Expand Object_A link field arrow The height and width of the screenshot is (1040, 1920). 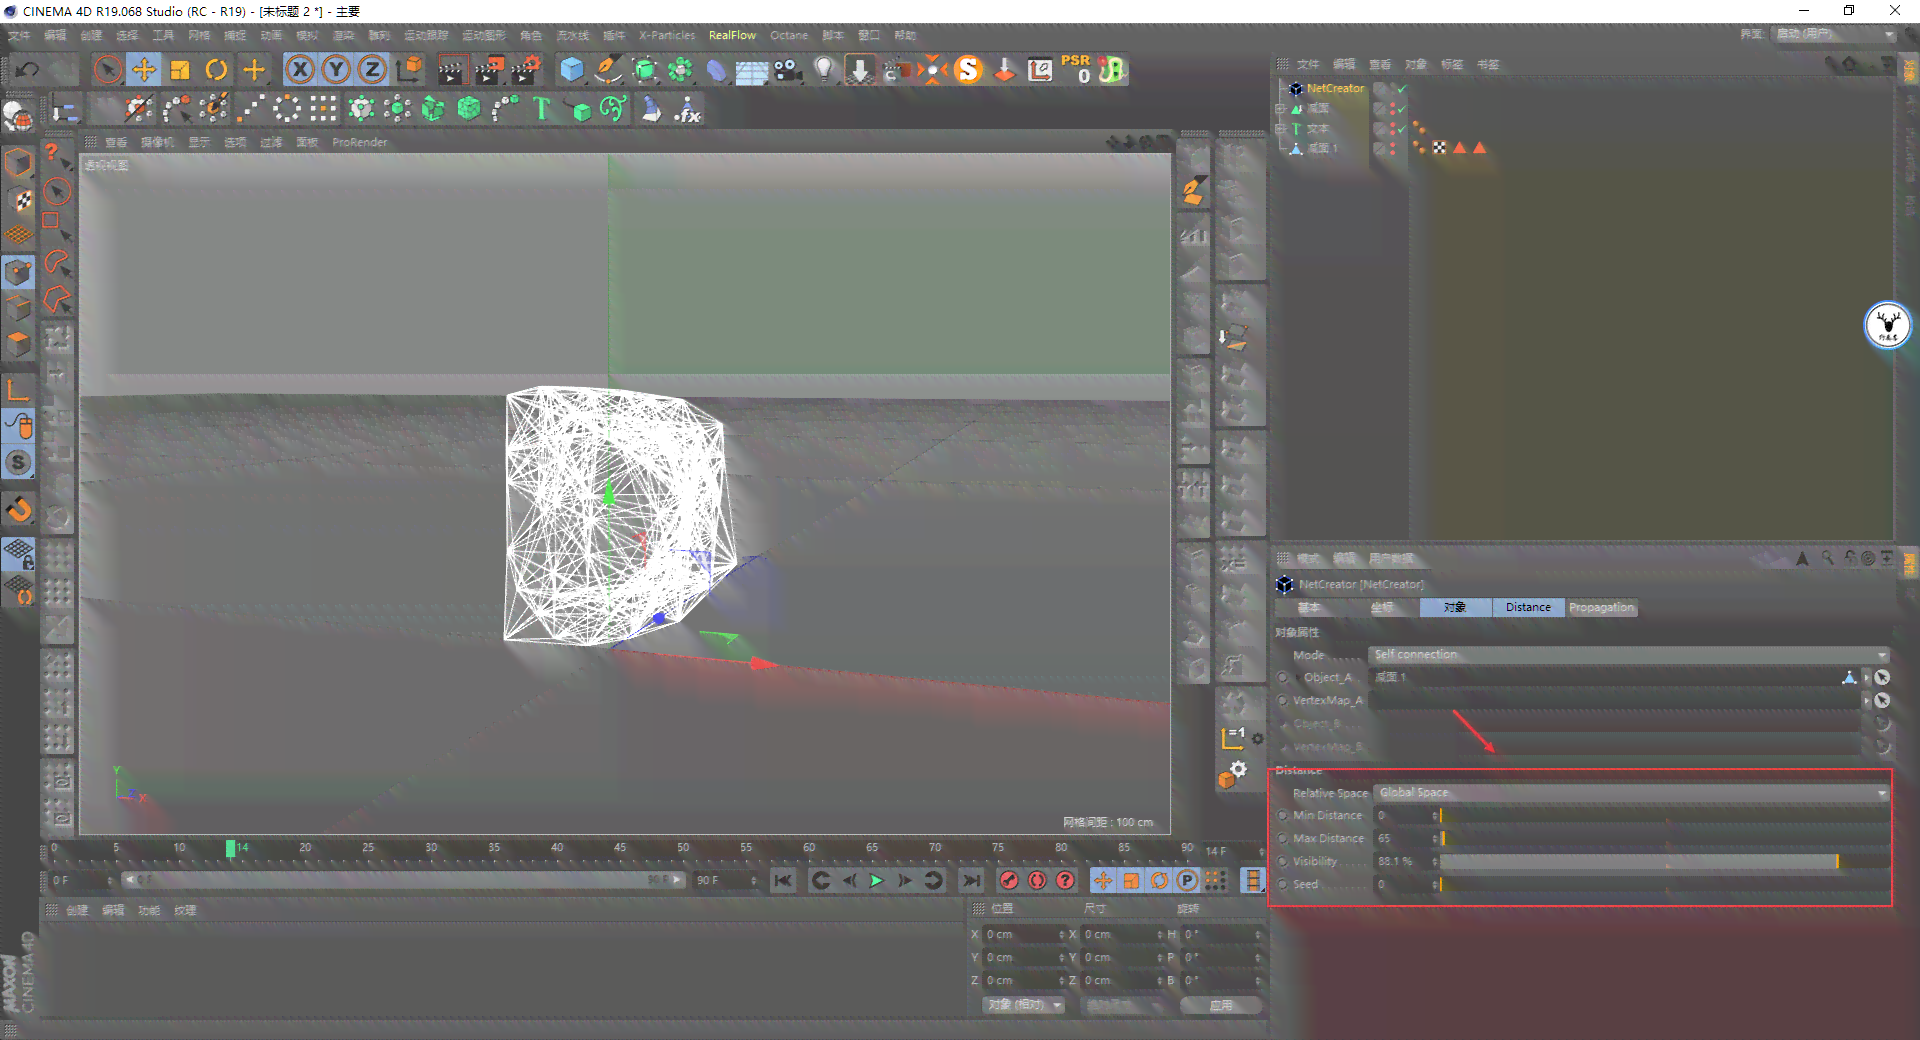(1866, 677)
